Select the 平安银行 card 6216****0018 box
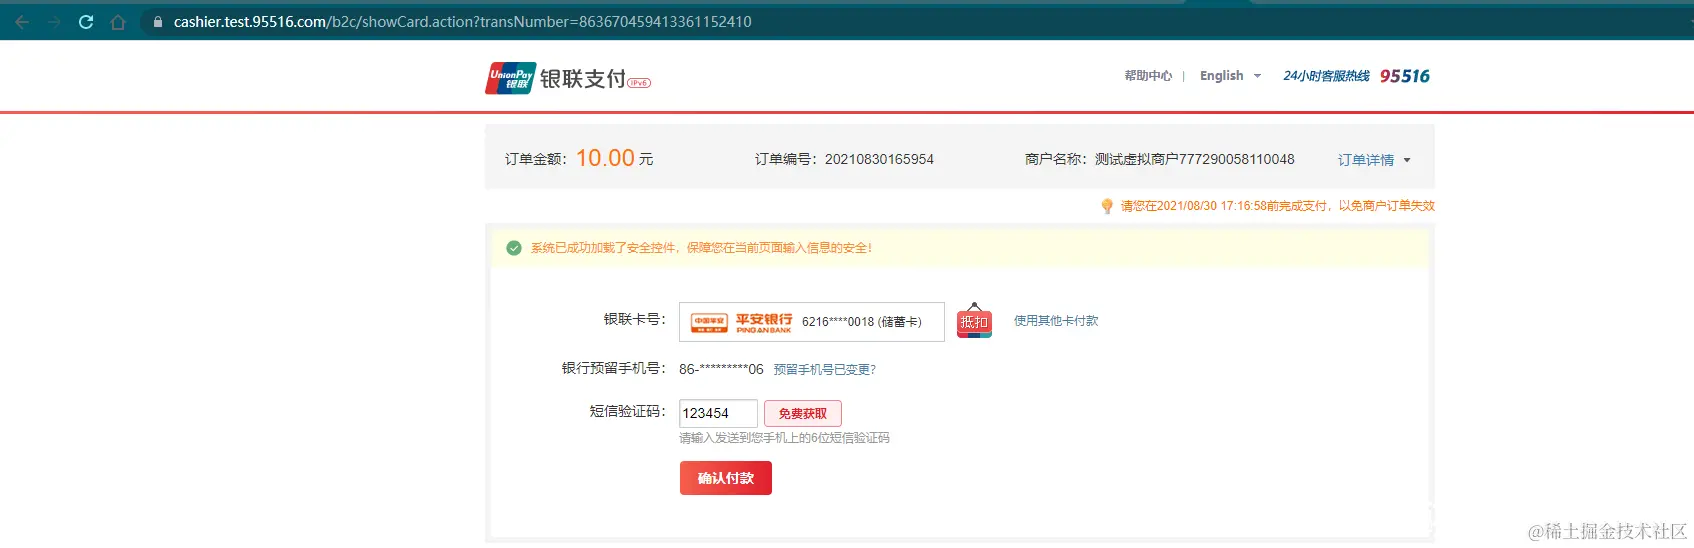The width and height of the screenshot is (1694, 548). click(811, 322)
